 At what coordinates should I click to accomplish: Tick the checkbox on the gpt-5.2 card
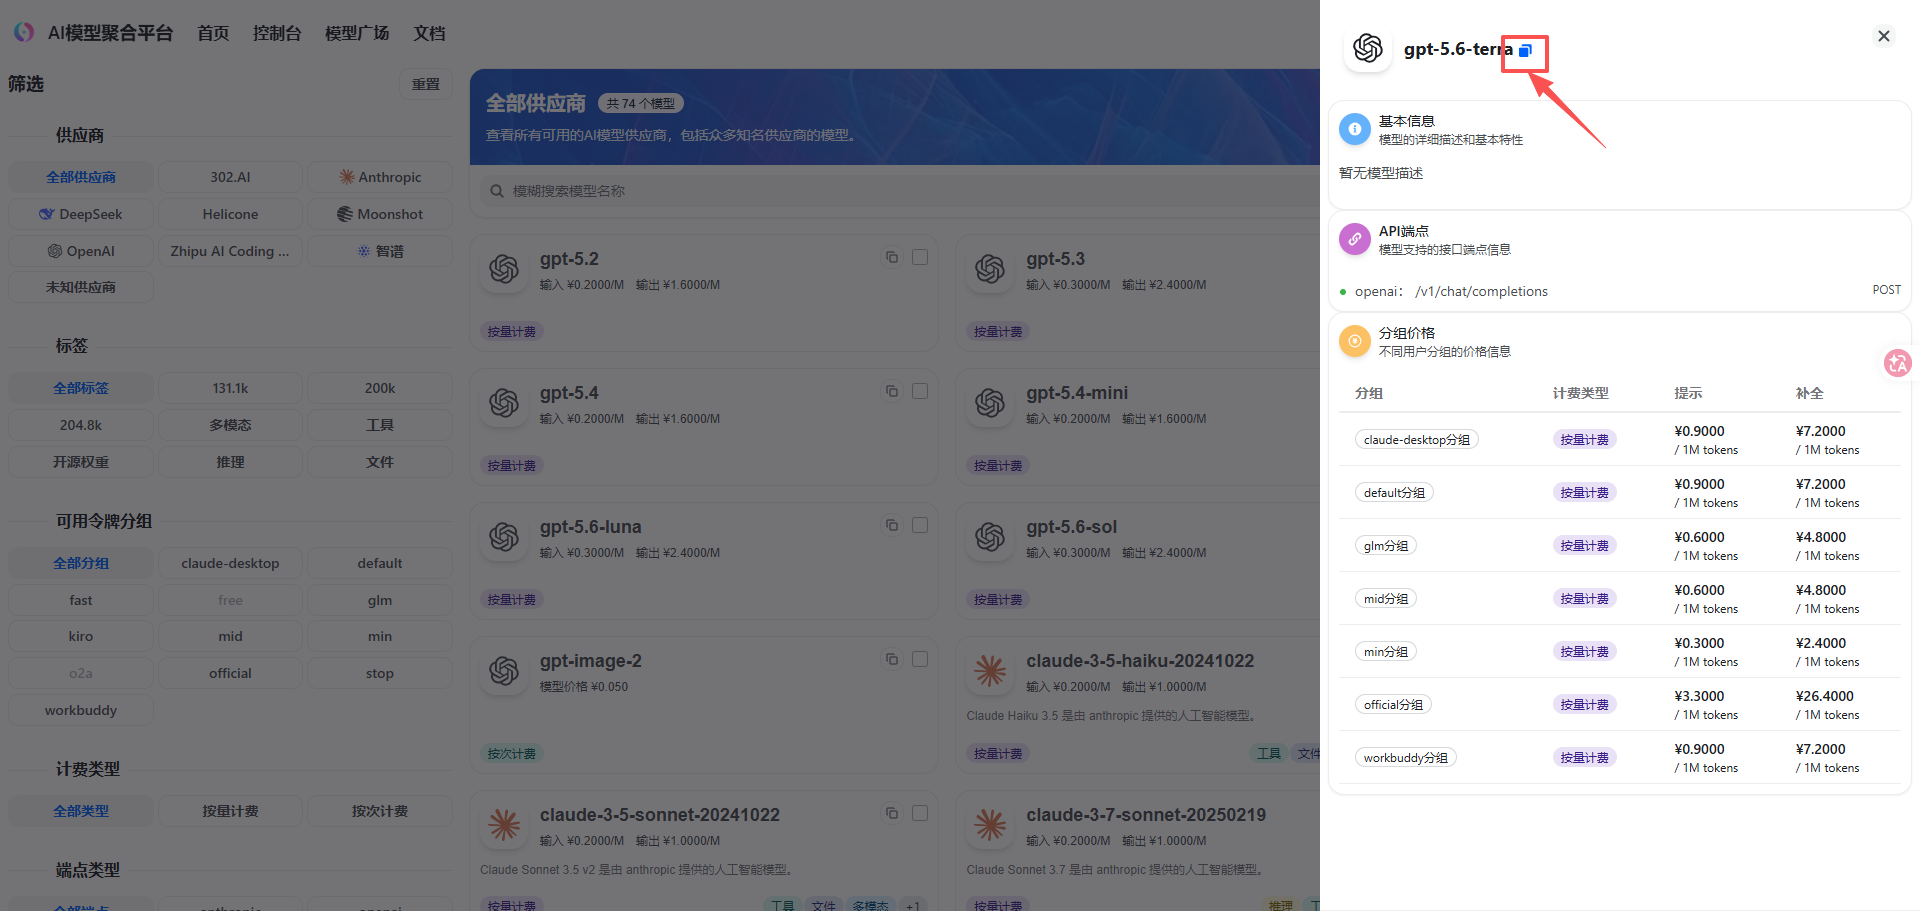(920, 257)
